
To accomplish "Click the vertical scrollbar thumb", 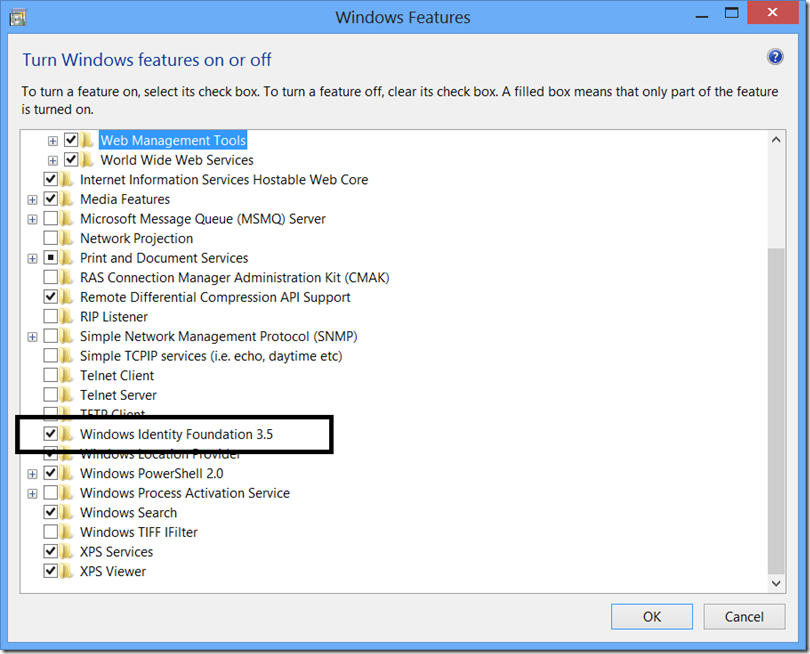I will 776,411.
